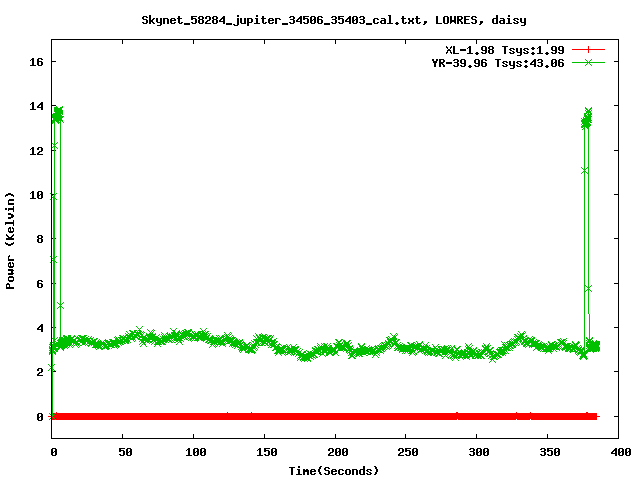
Task: Click the x-axis tick label 300
Action: (479, 452)
